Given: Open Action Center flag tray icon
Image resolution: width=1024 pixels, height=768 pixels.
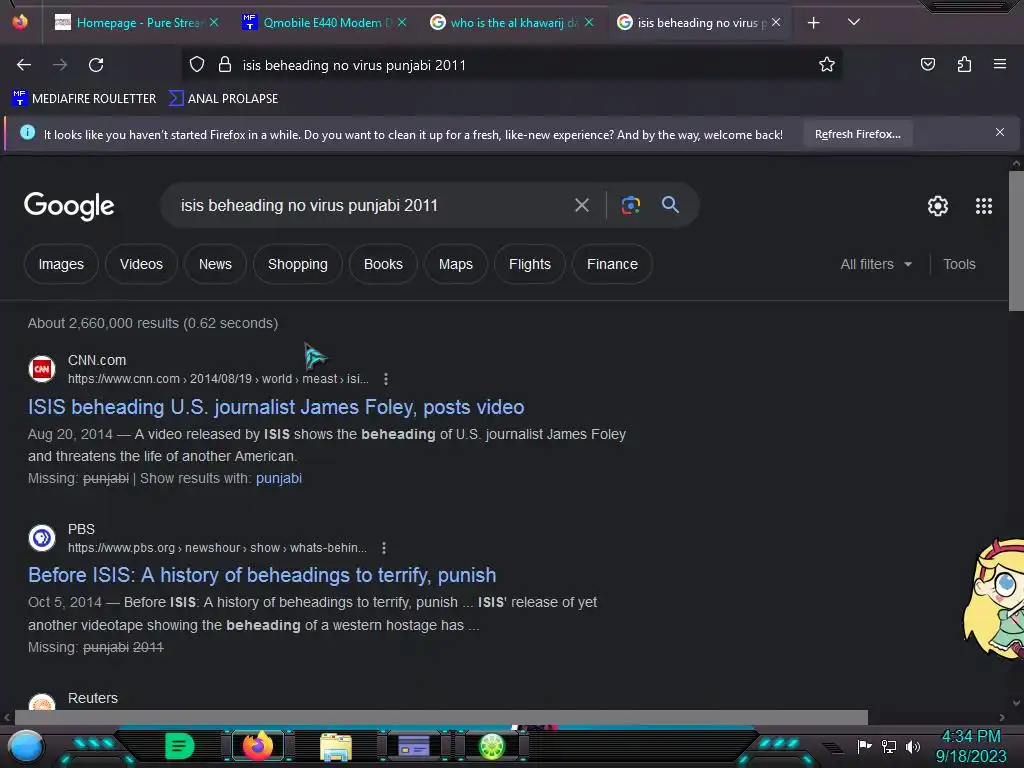Looking at the screenshot, I should point(864,746).
